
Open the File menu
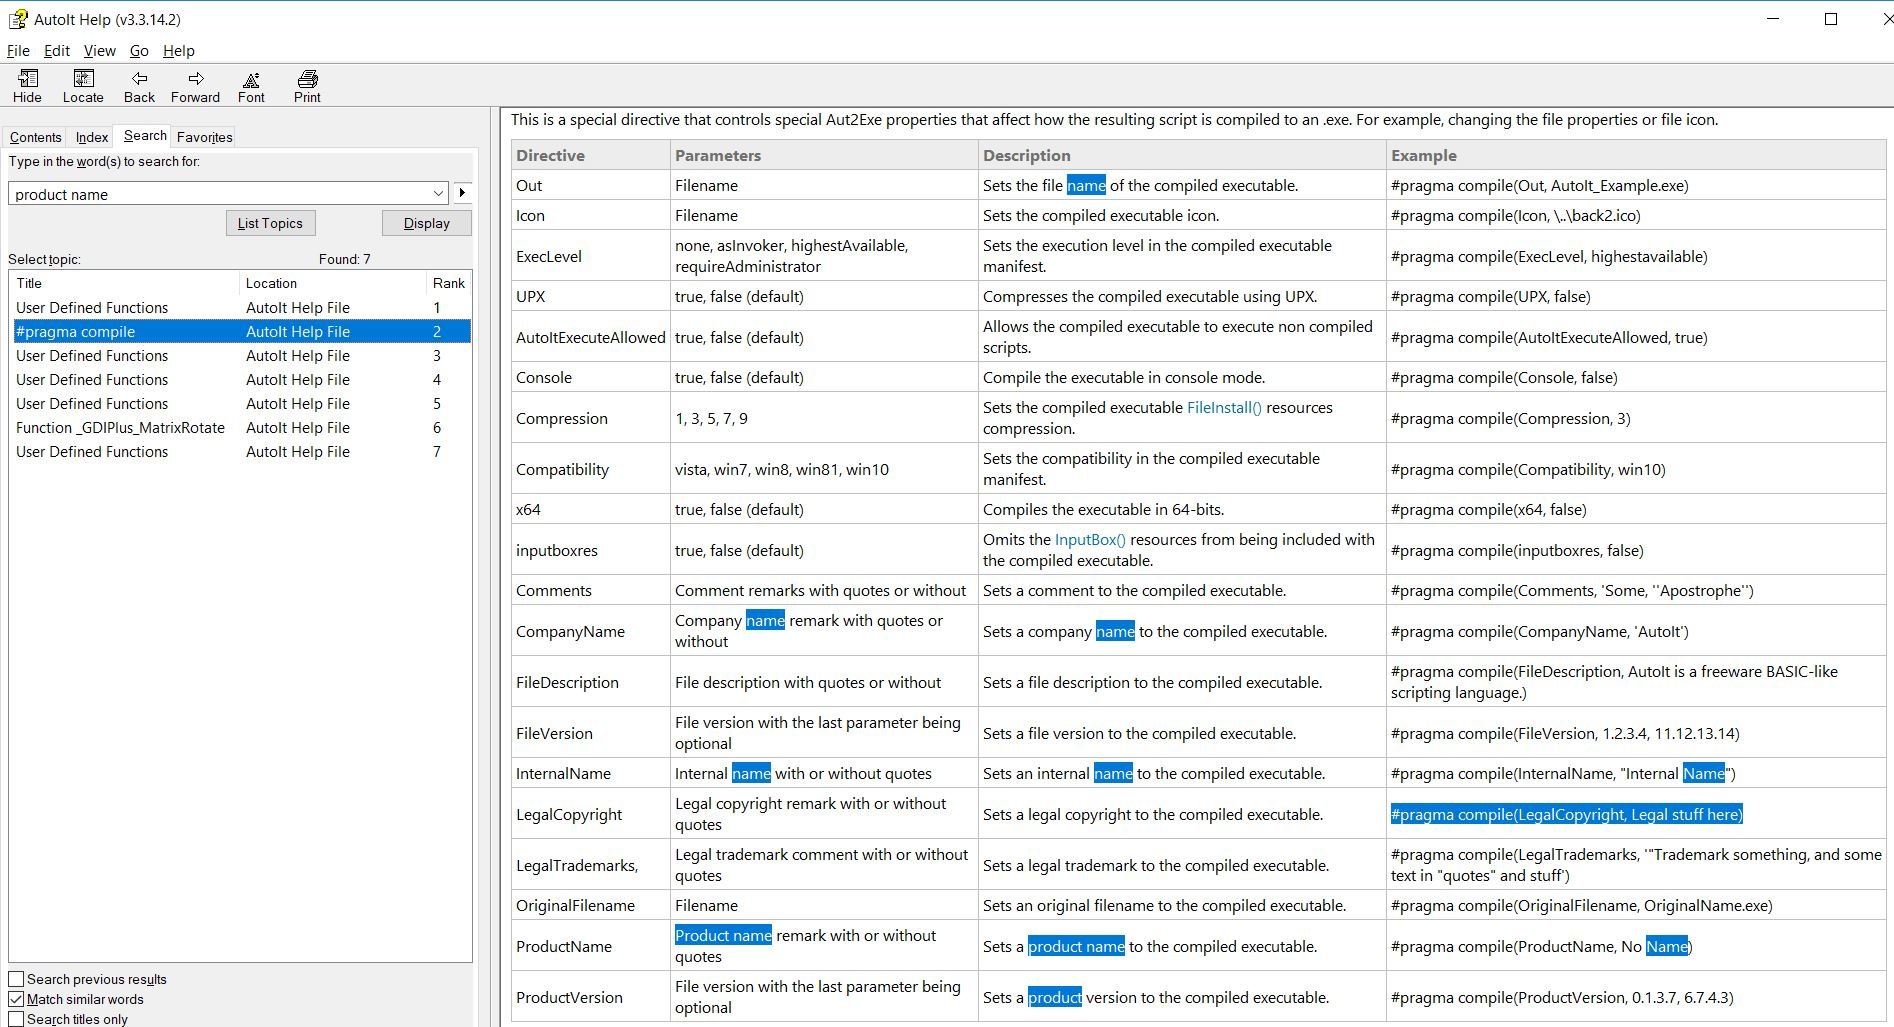pyautogui.click(x=18, y=51)
